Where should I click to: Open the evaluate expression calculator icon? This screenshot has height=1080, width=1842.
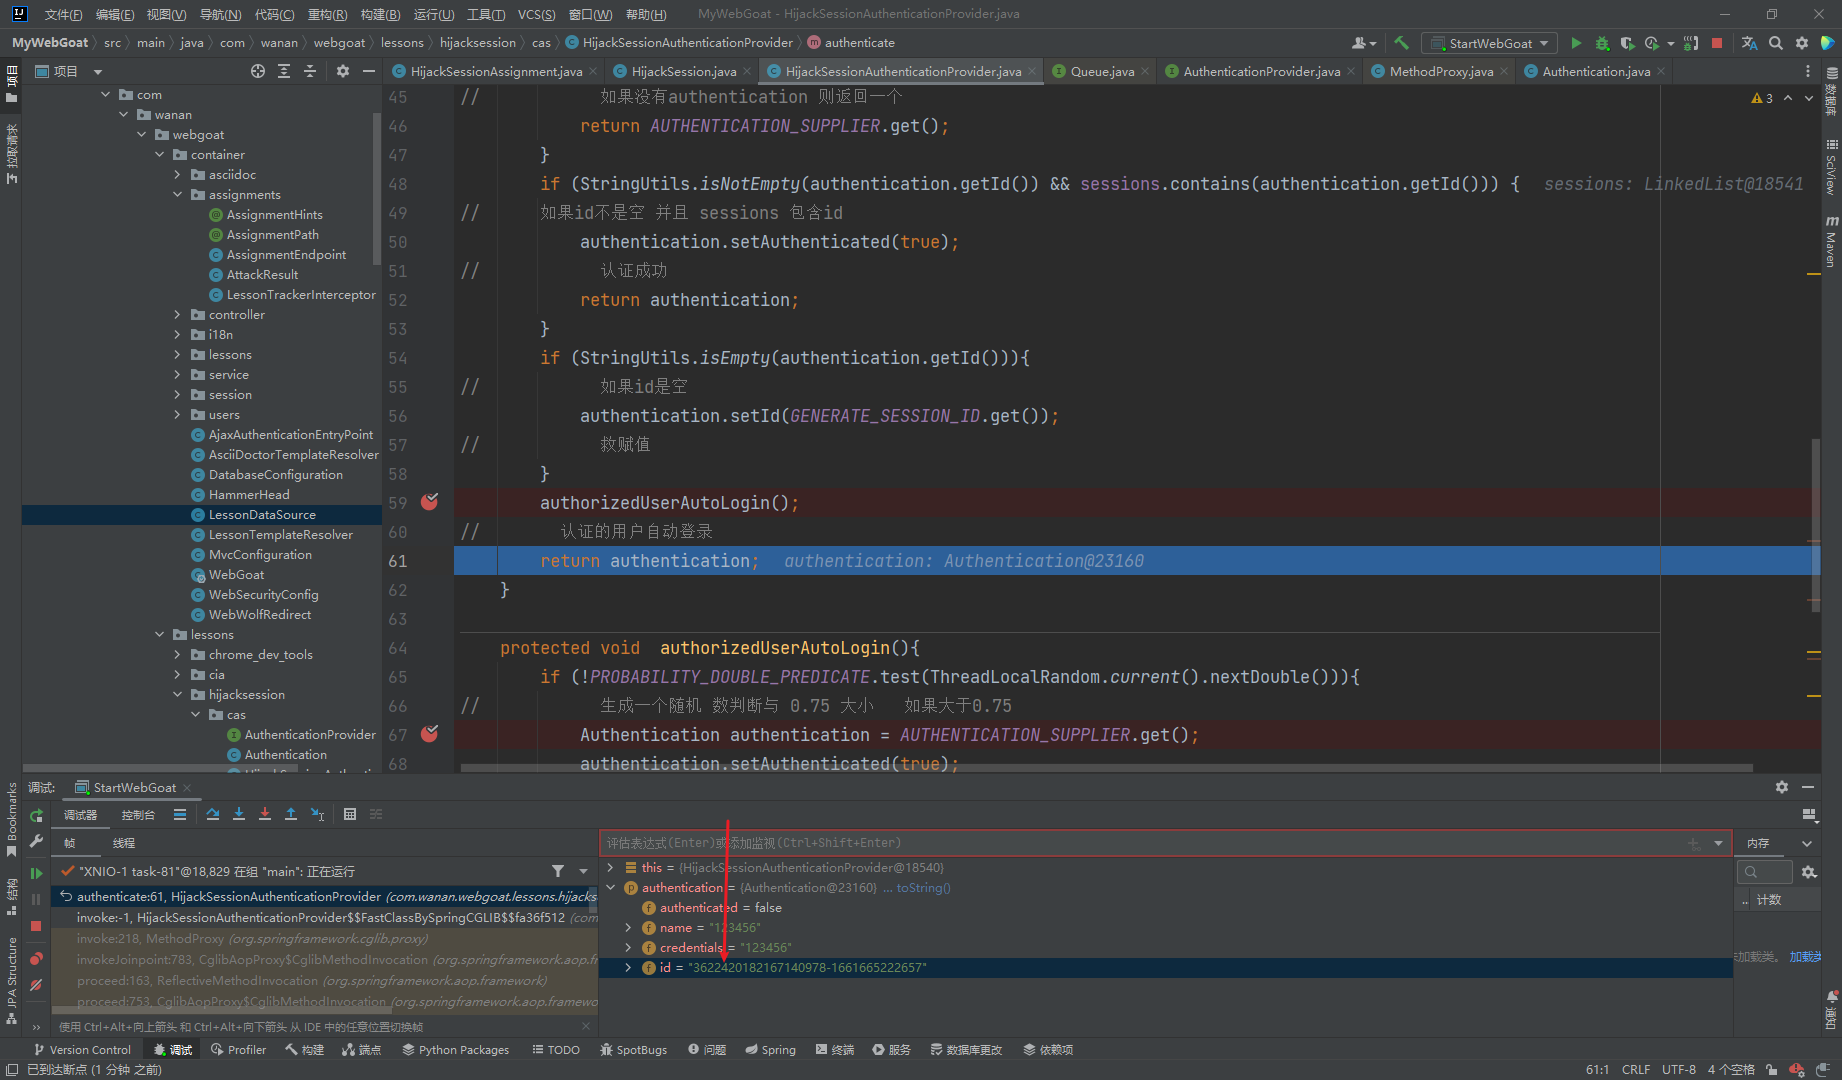click(350, 814)
